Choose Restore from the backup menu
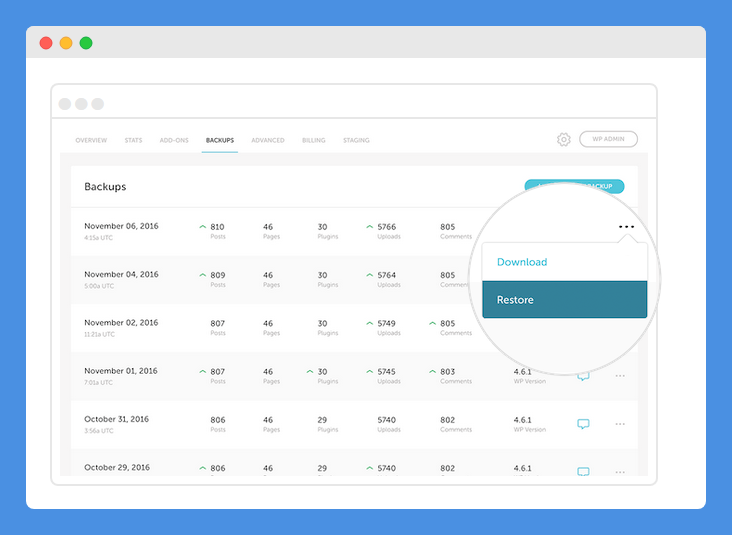The width and height of the screenshot is (732, 535). point(564,300)
